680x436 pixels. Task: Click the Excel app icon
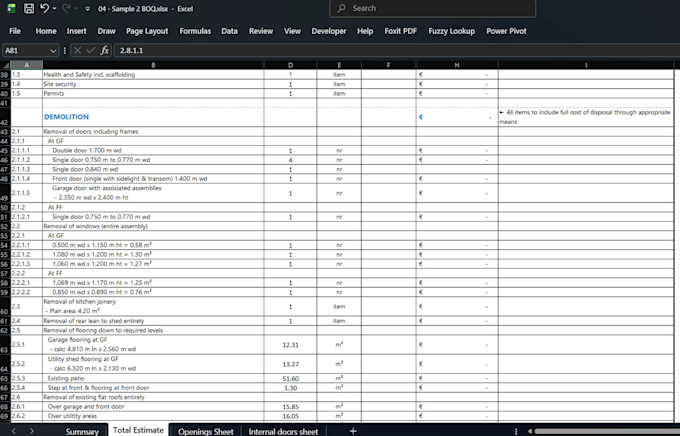click(x=11, y=8)
